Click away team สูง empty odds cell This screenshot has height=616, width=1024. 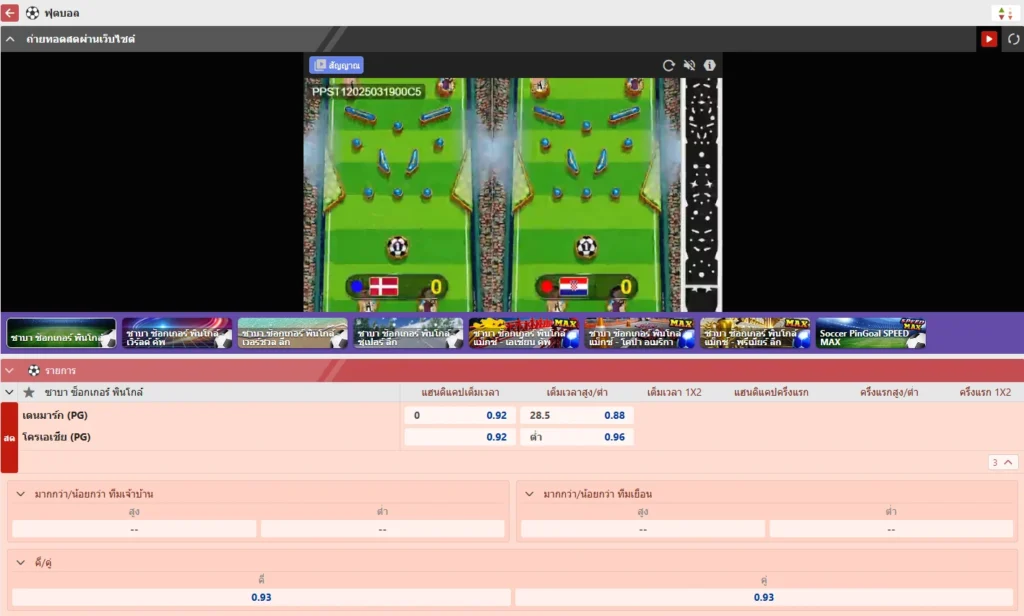pos(643,529)
